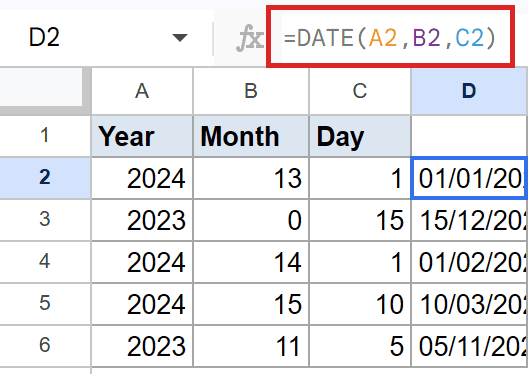528x374 pixels.
Task: Select column D header
Action: click(469, 91)
